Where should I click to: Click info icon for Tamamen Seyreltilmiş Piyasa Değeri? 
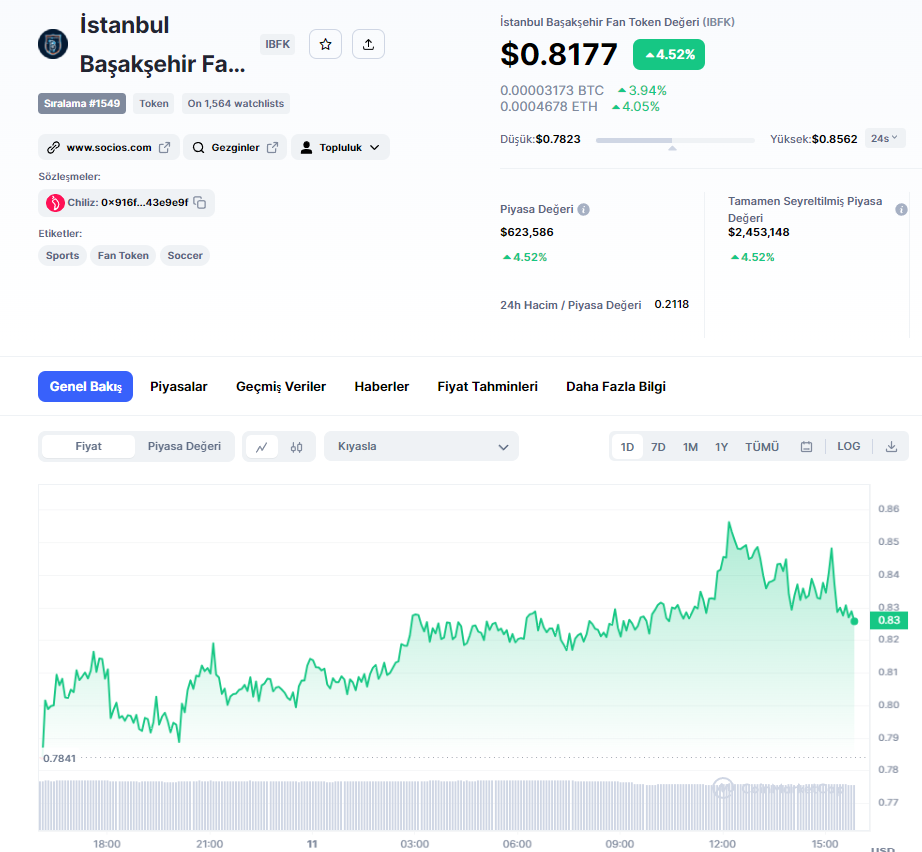(x=901, y=210)
